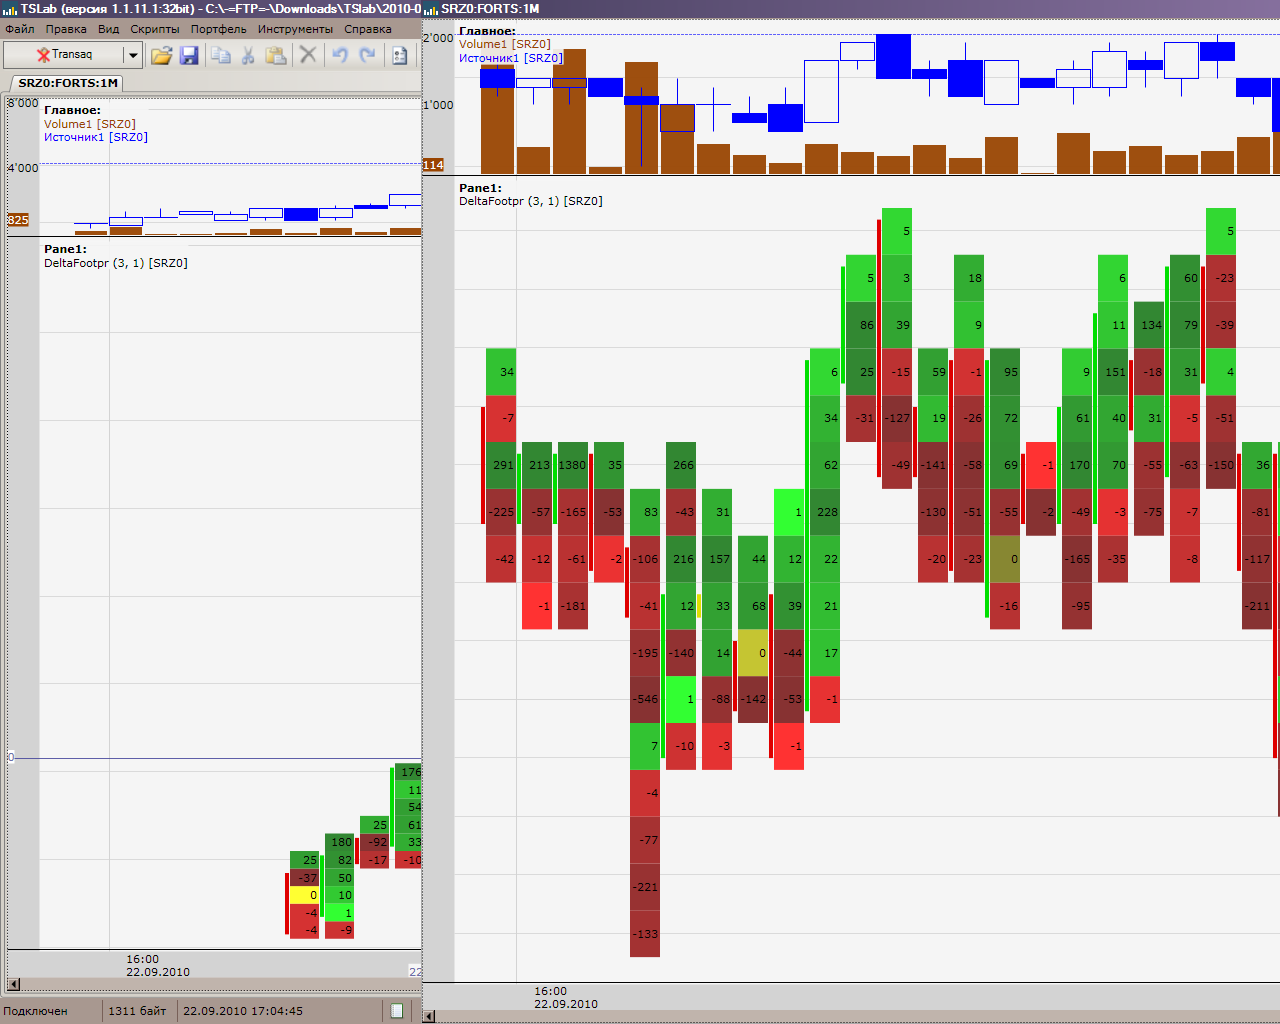Click the footprint cell showing -133
The height and width of the screenshot is (1024, 1280).
pos(645,934)
